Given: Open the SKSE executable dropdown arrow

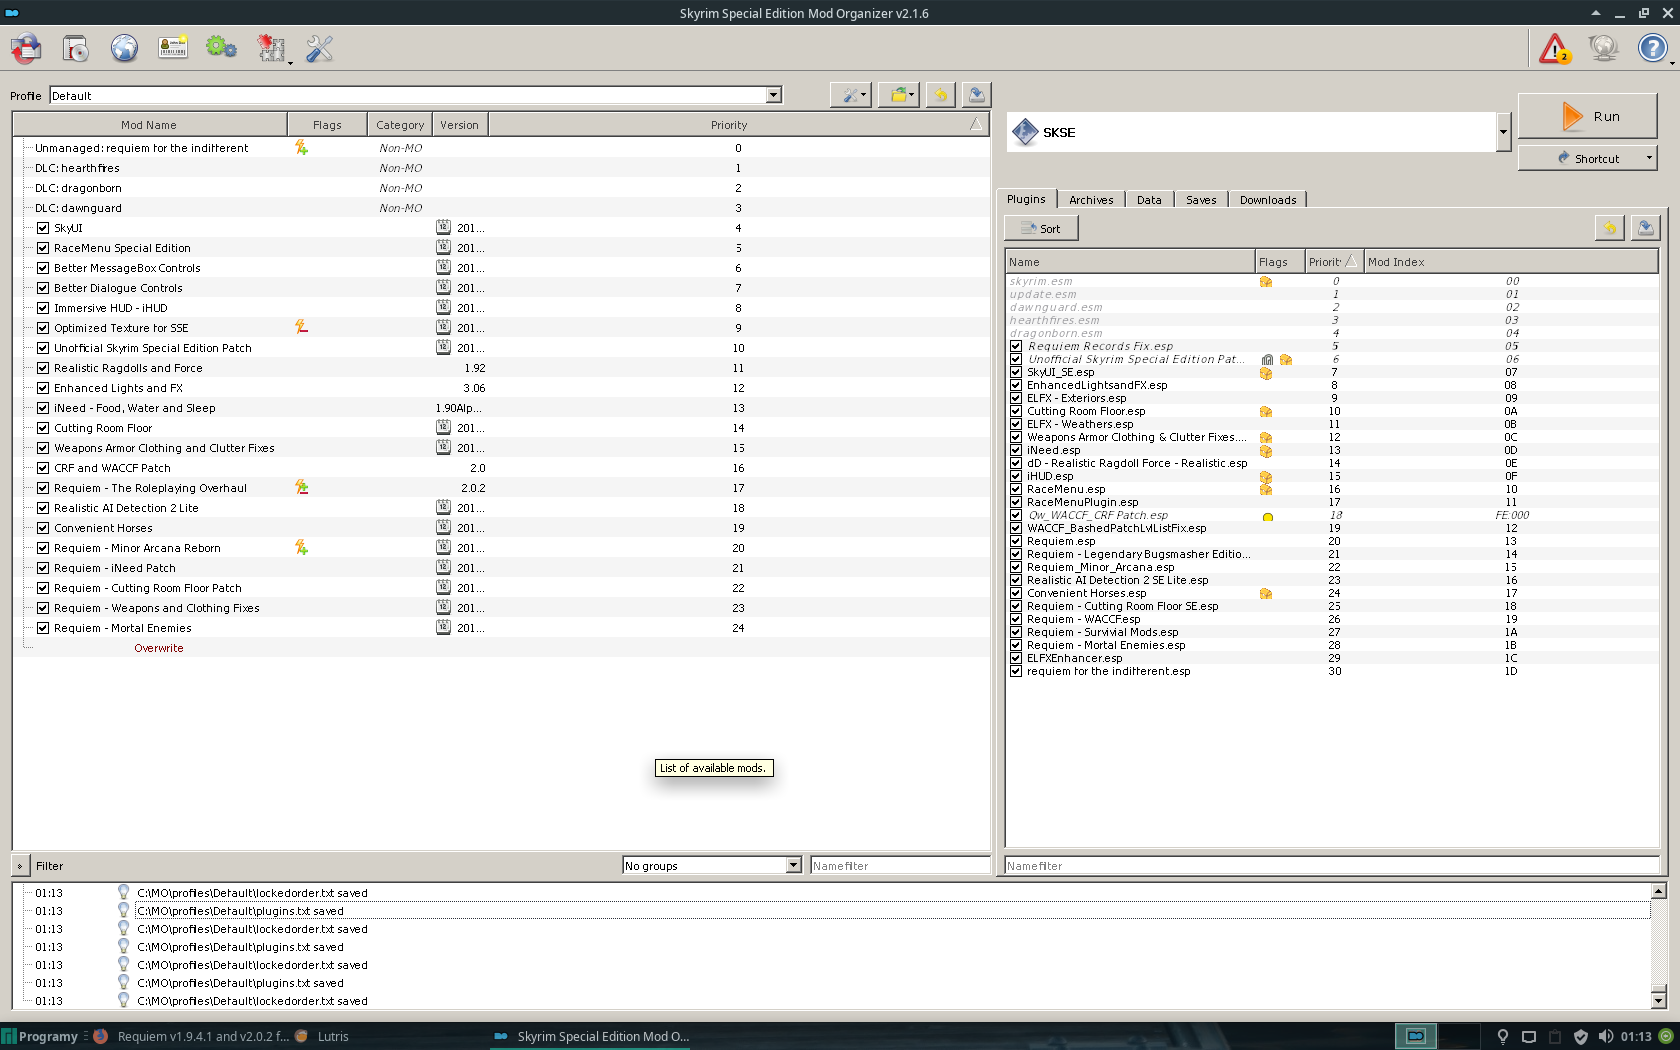Looking at the screenshot, I should (1503, 132).
